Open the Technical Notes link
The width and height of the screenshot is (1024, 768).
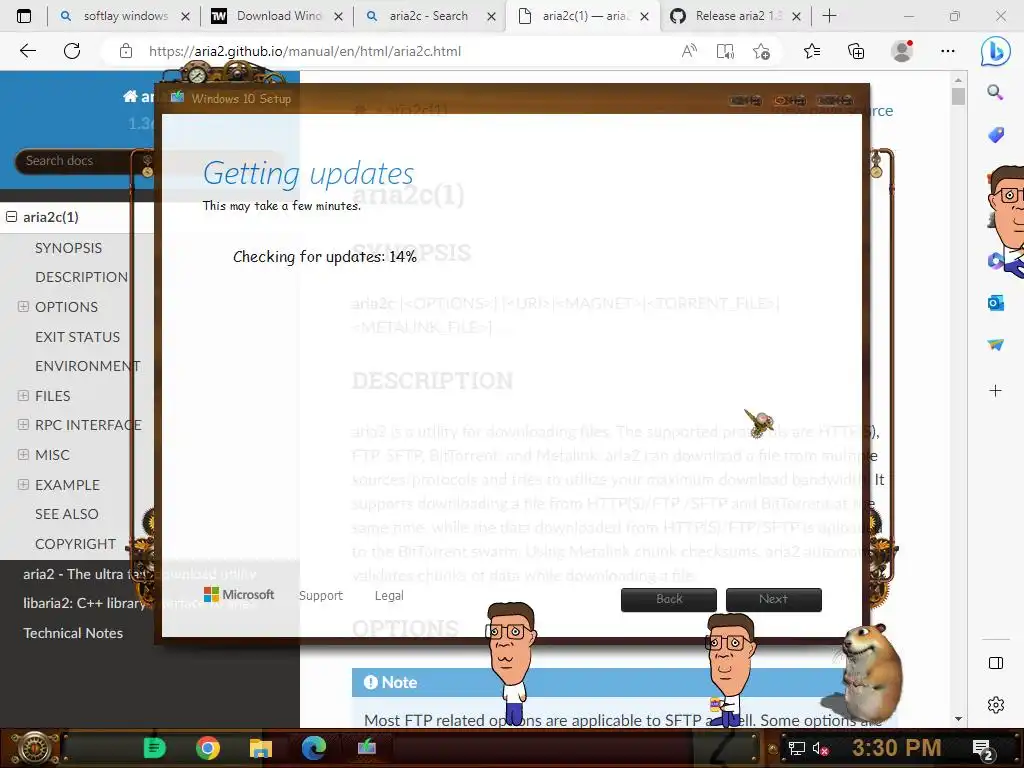[73, 633]
